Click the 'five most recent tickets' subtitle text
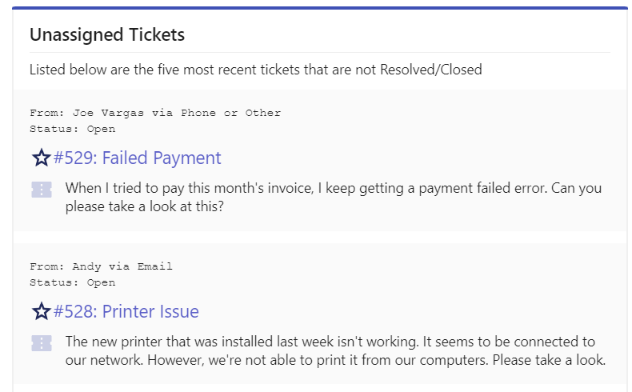Screen dimensions: 632x392 click(x=256, y=70)
